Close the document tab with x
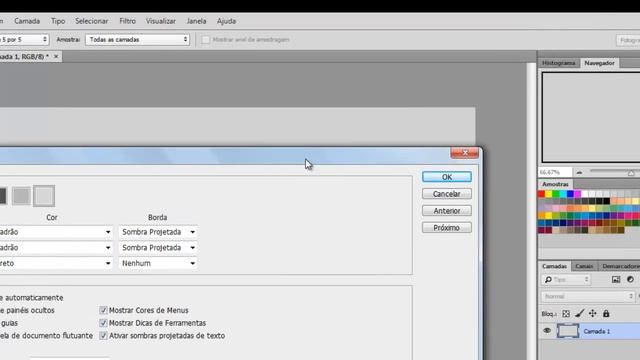This screenshot has width=640, height=360. [x=56, y=56]
